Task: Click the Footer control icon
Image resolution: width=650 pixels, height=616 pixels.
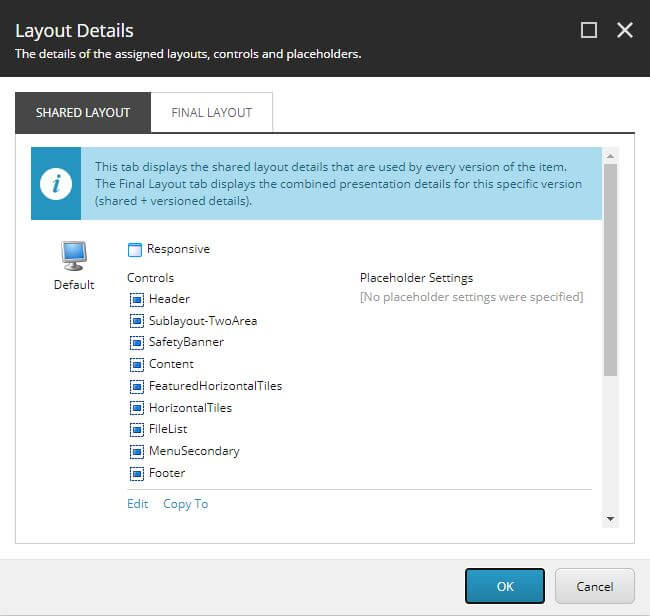Action: tap(137, 474)
